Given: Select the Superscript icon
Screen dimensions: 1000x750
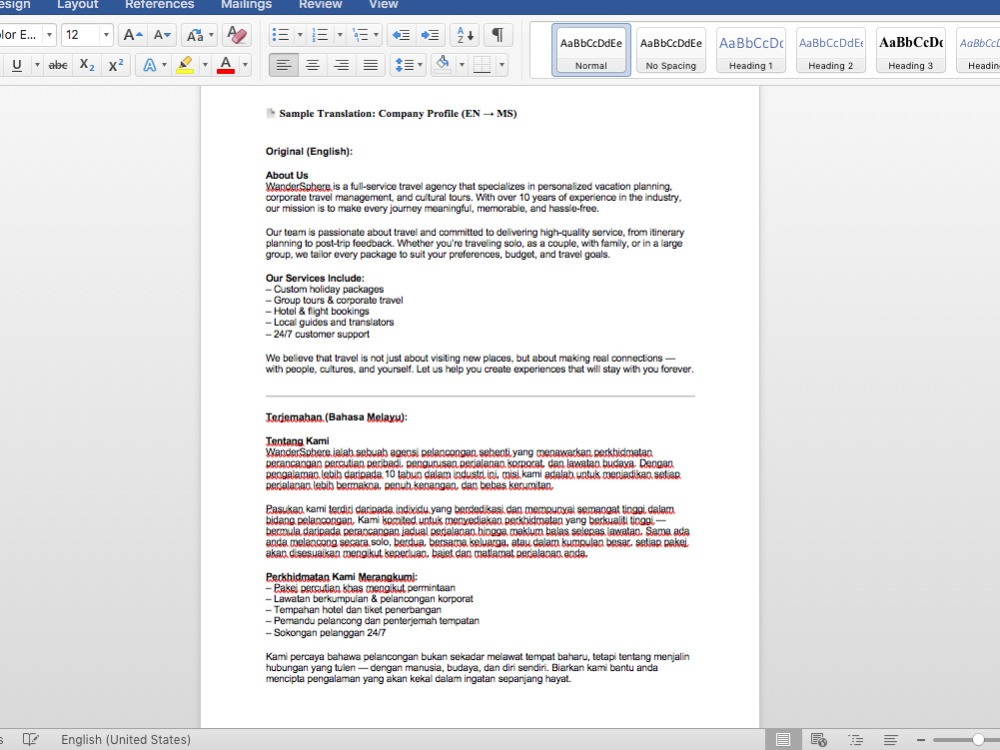Looking at the screenshot, I should pyautogui.click(x=115, y=65).
